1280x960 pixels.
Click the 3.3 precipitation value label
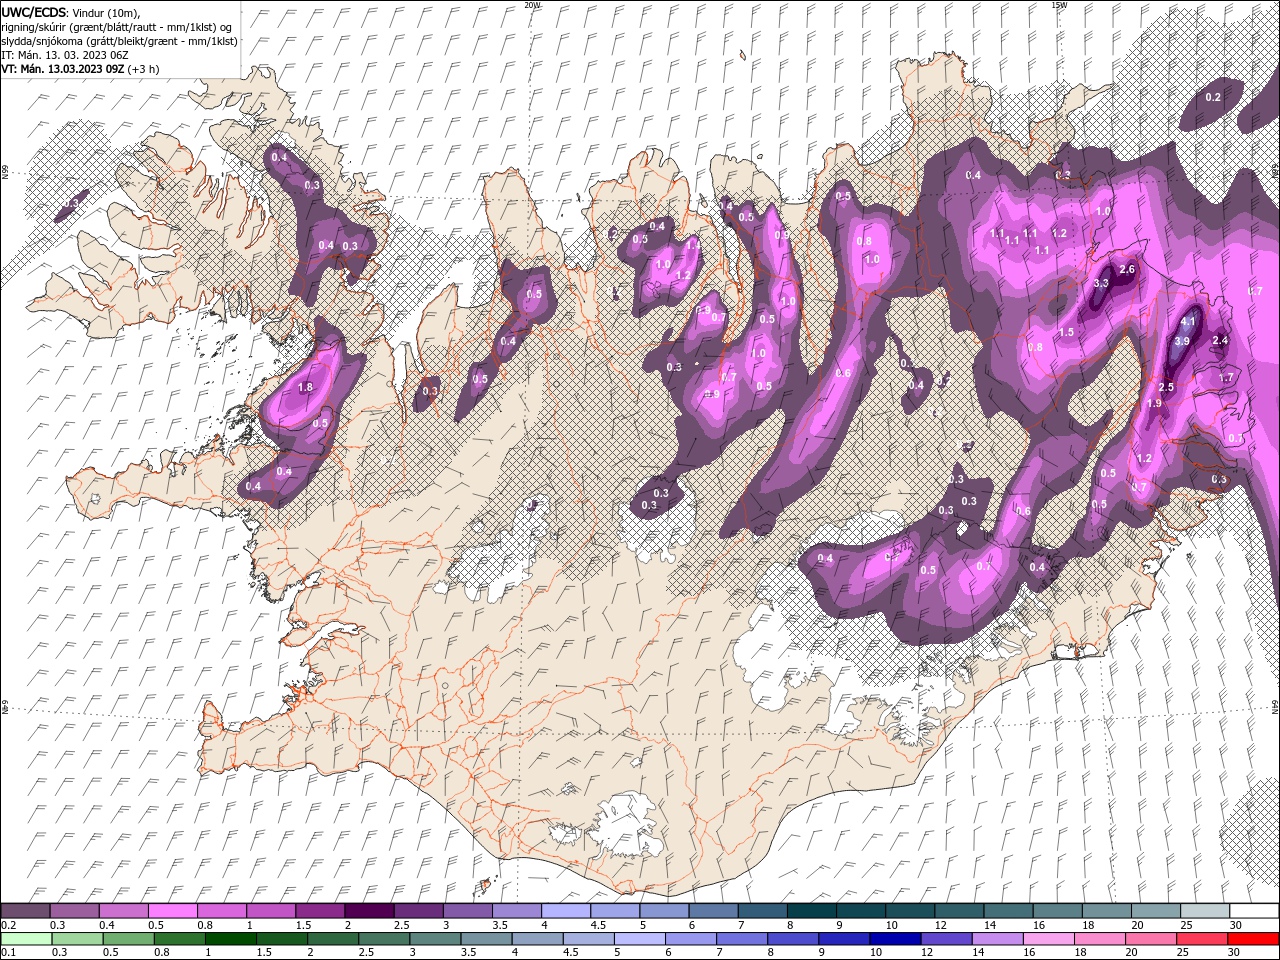(x=1101, y=283)
